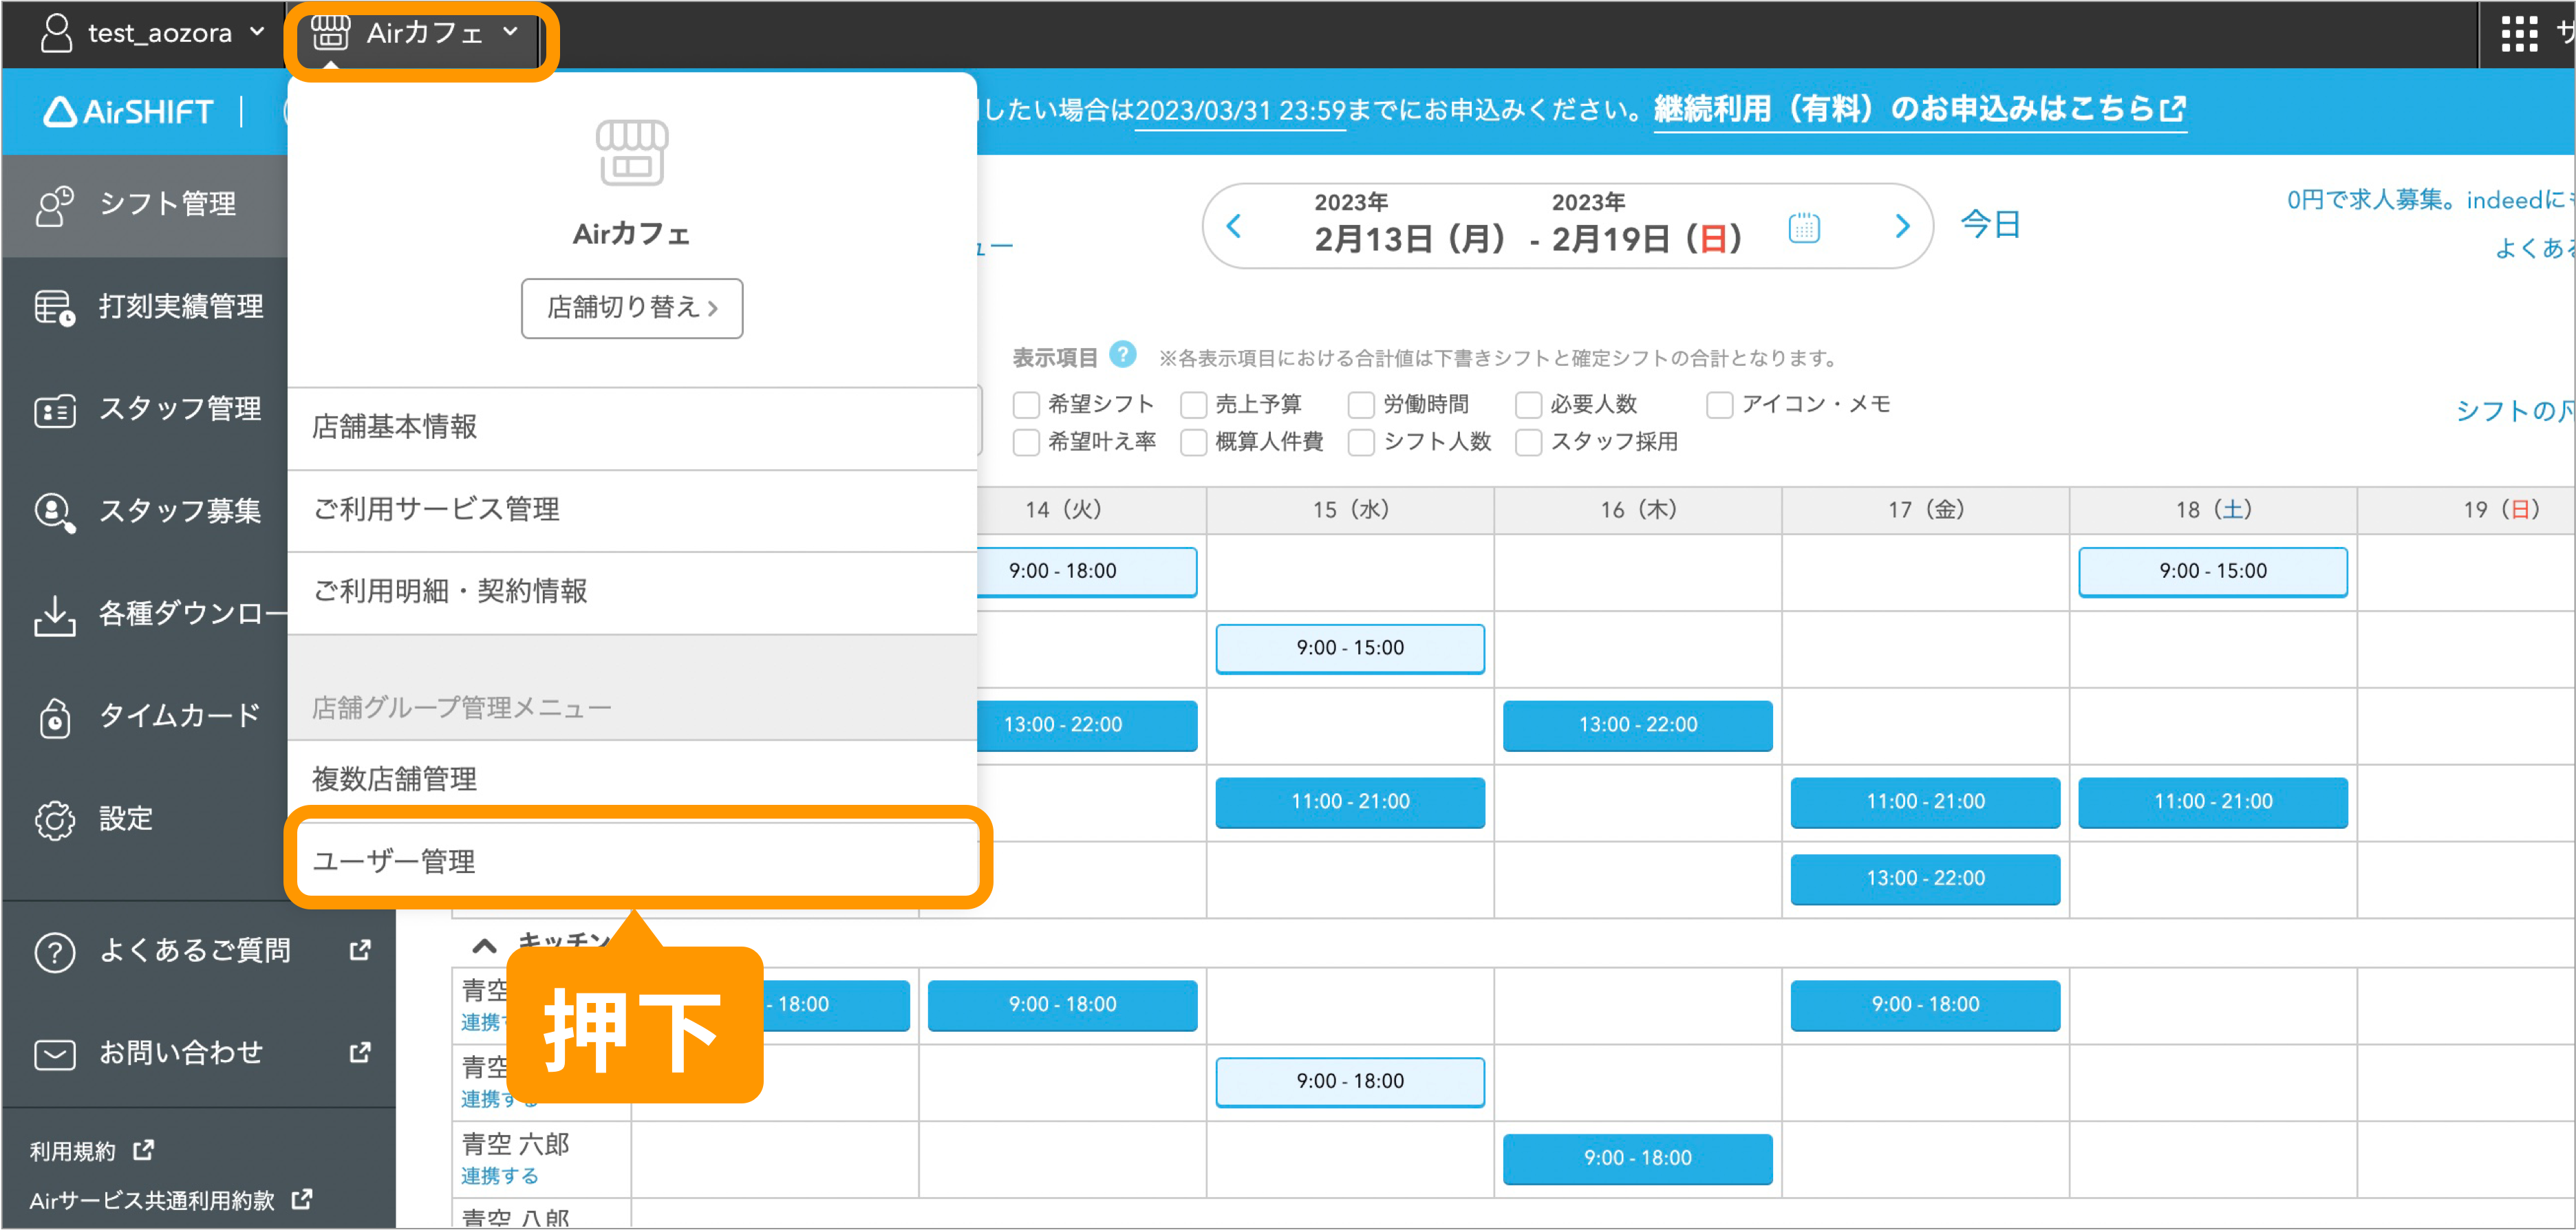Click the 店舗切り替え button
This screenshot has height=1230, width=2576.
point(632,308)
